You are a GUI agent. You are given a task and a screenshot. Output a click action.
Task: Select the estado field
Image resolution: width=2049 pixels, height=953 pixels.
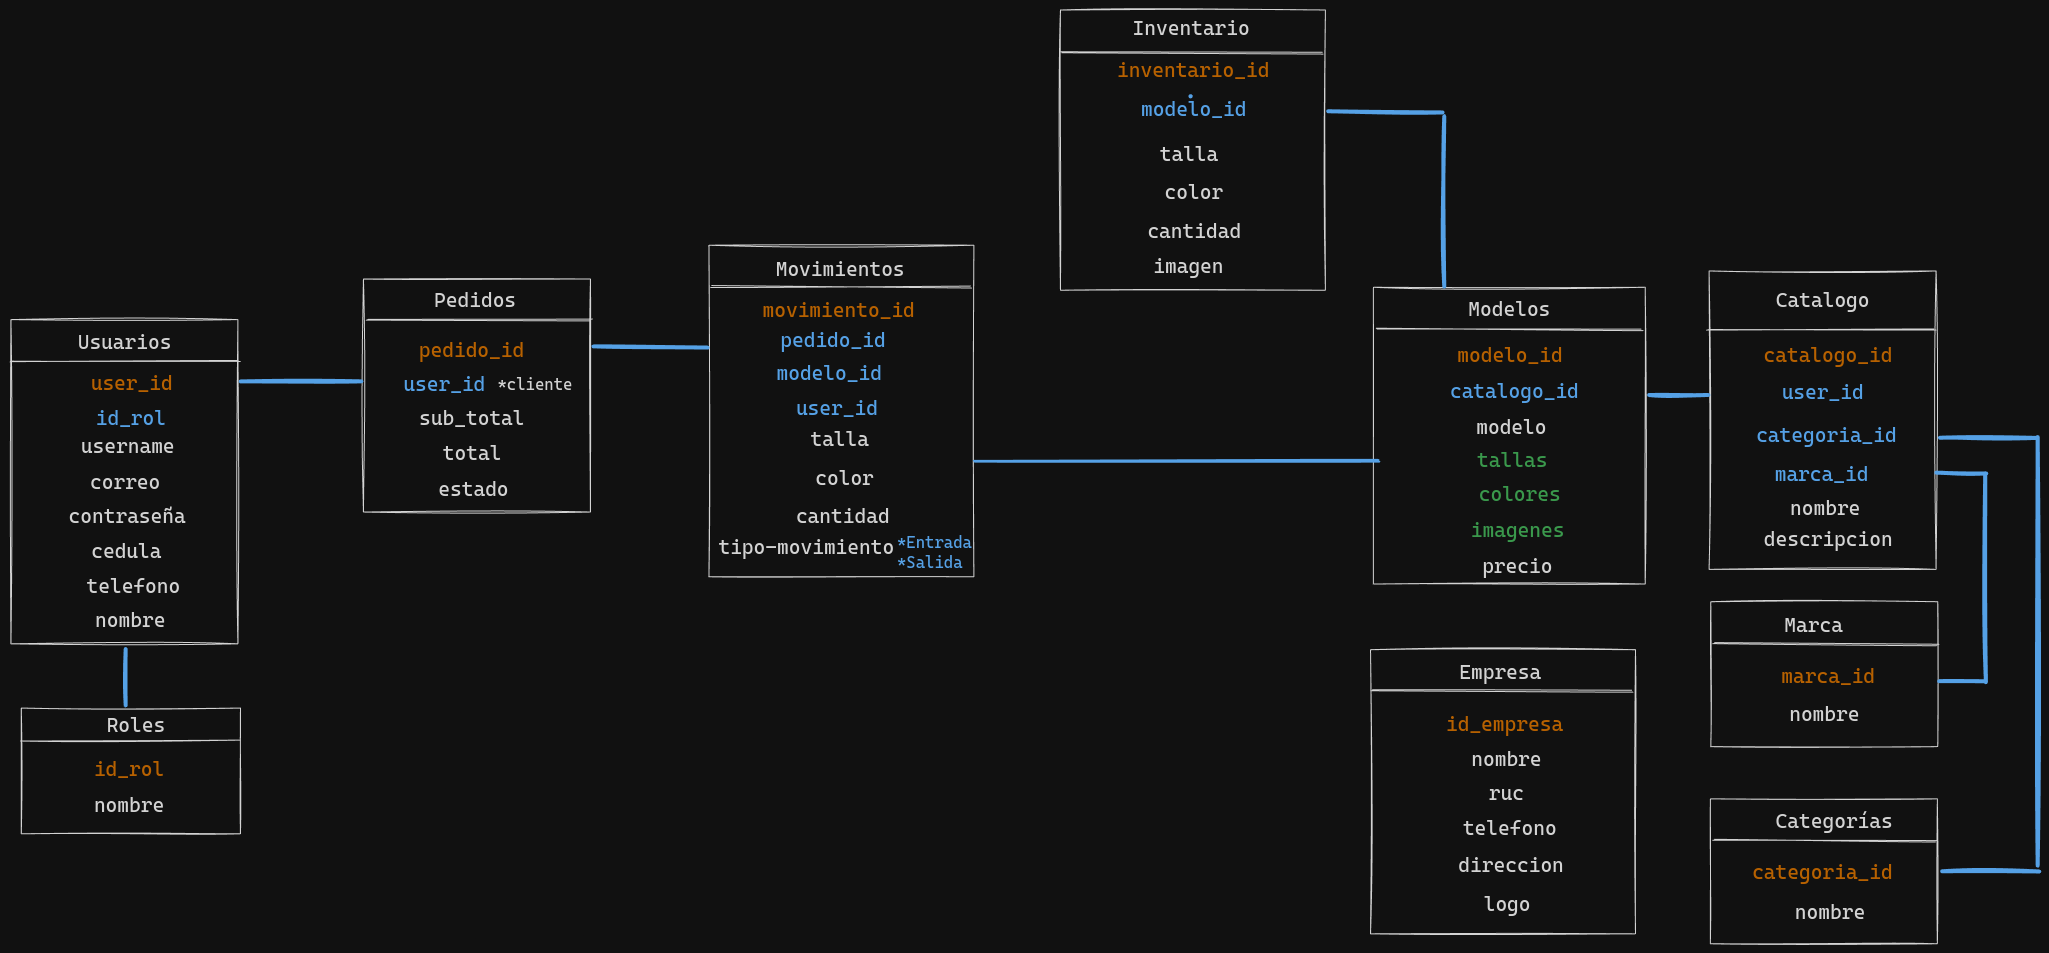pos(473,489)
